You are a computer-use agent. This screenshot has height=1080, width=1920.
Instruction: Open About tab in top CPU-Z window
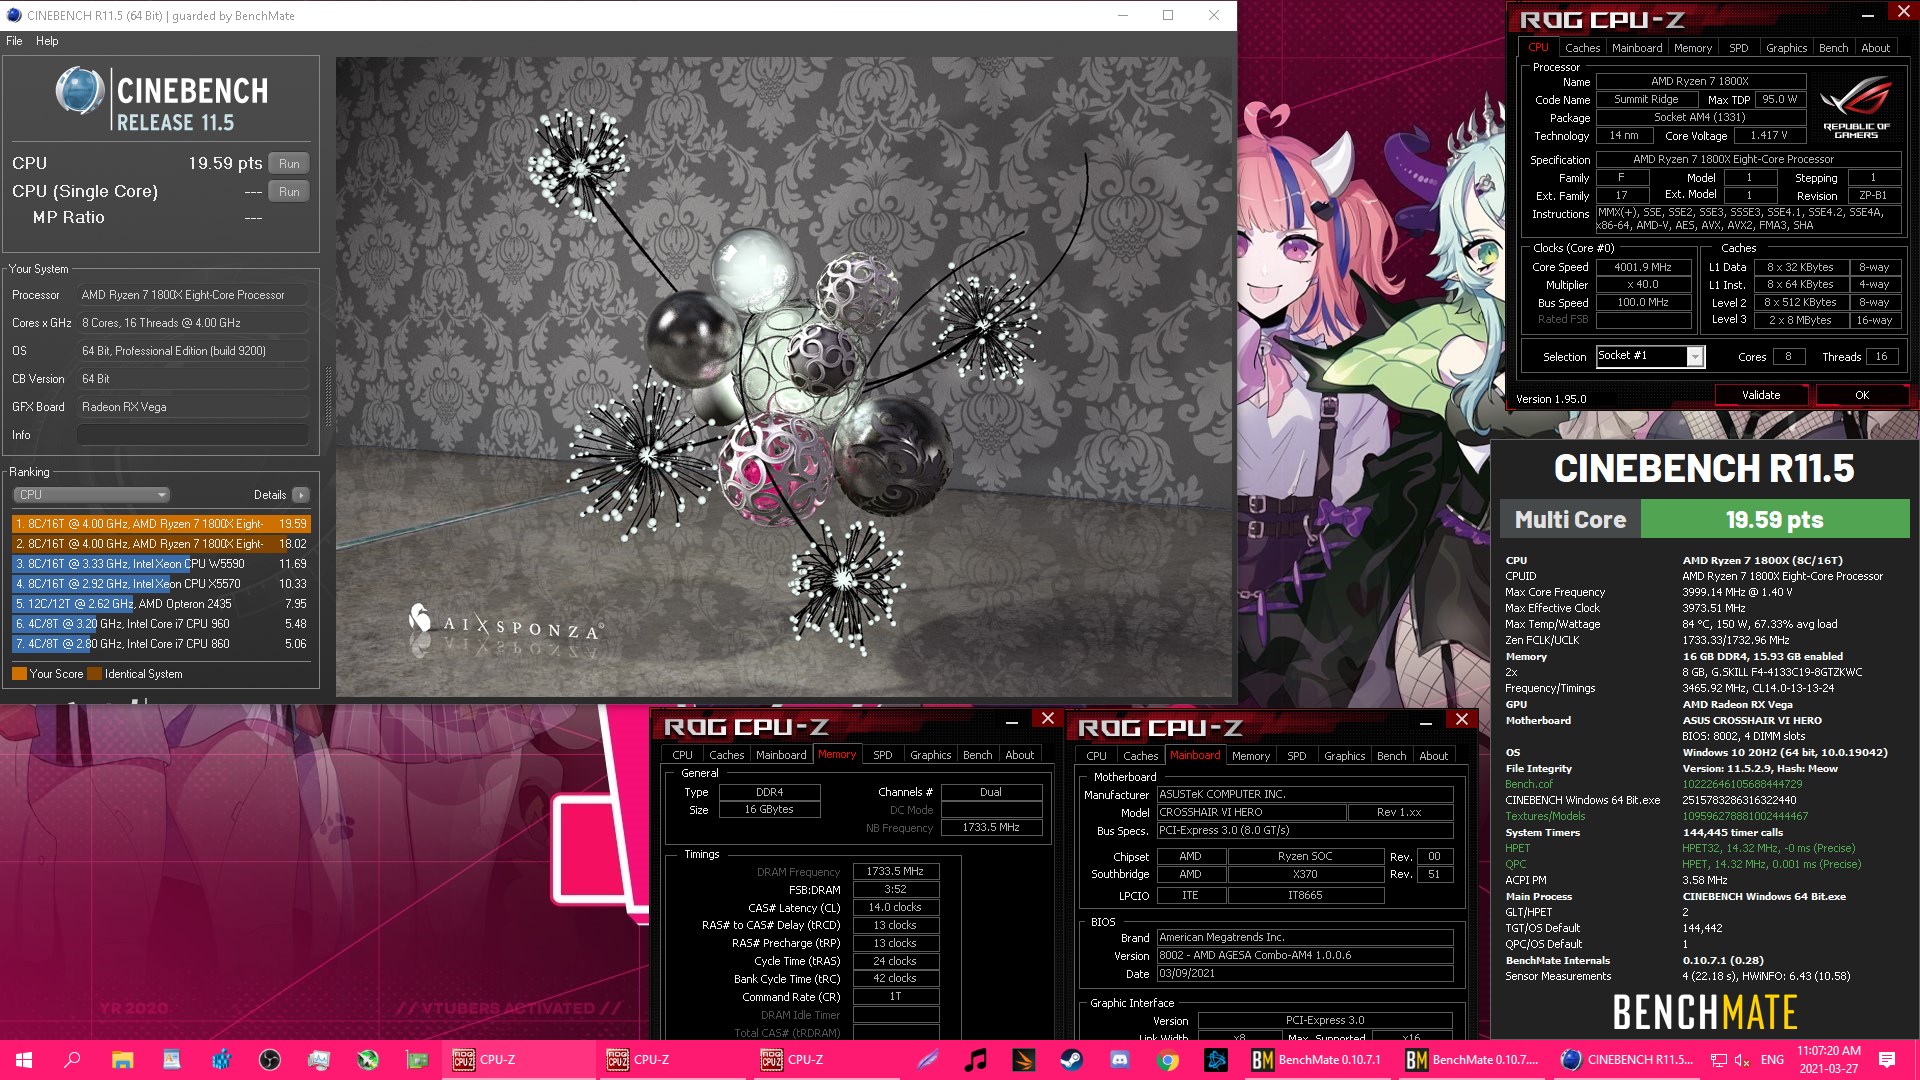[x=1875, y=48]
